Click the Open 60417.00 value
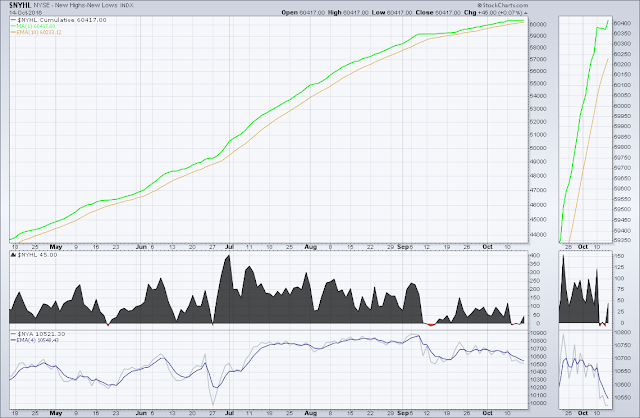 [304, 13]
